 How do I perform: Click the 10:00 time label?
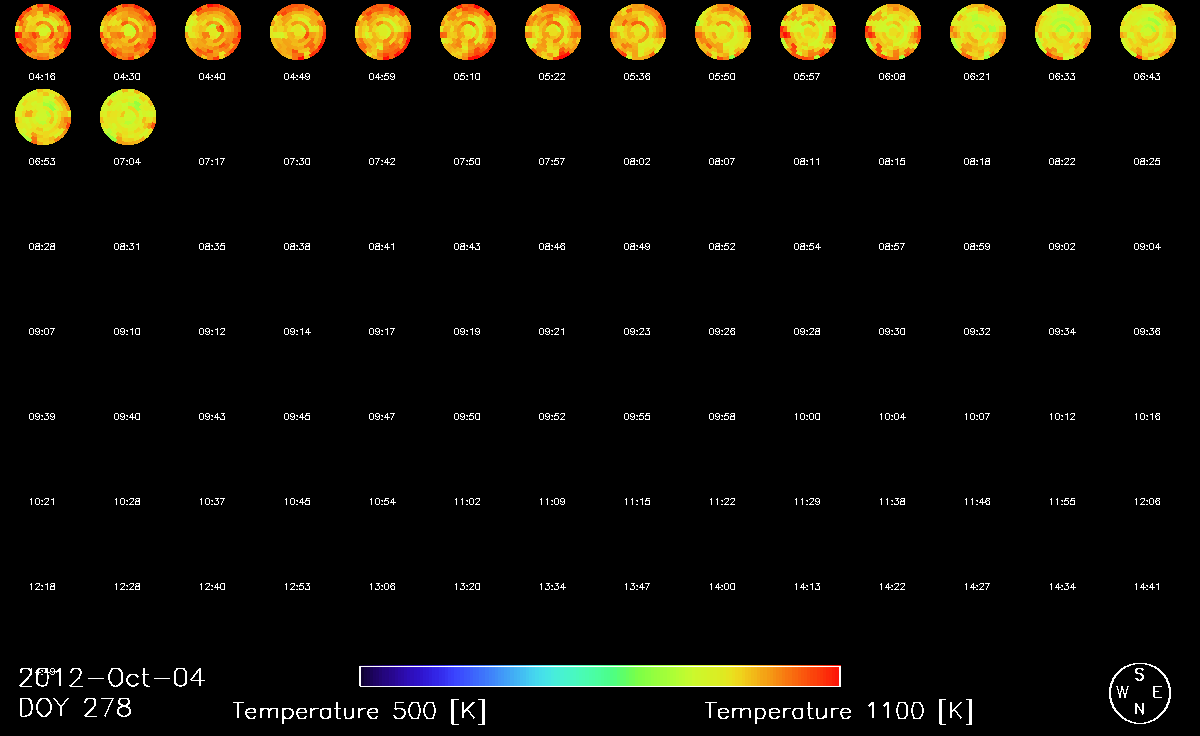(x=807, y=416)
